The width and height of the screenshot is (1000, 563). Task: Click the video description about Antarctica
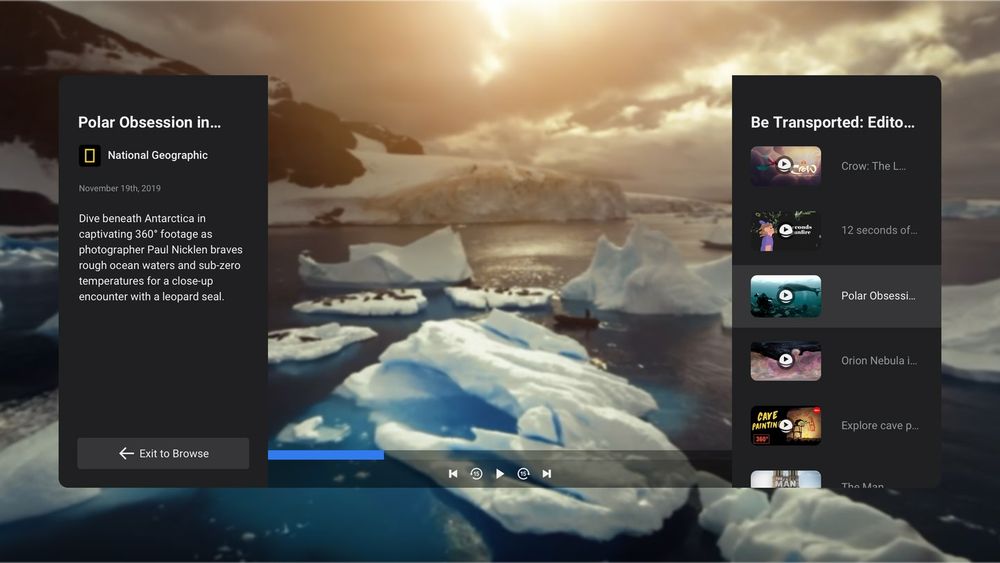click(x=161, y=257)
